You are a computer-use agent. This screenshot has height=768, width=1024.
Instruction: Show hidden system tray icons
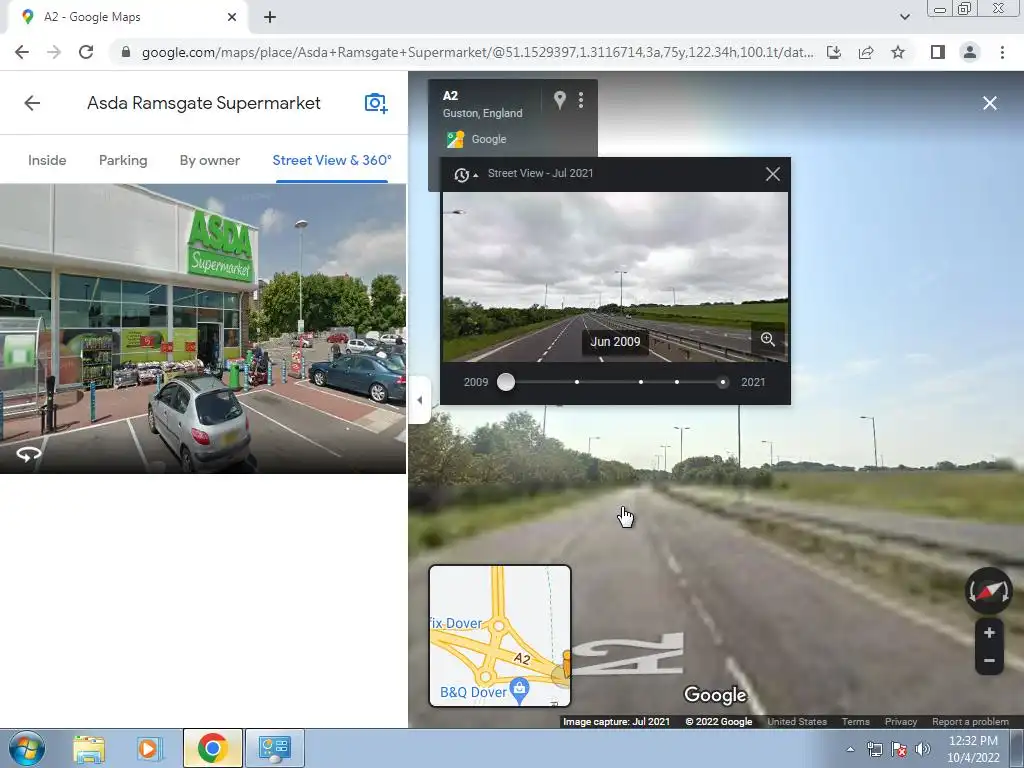coord(850,749)
